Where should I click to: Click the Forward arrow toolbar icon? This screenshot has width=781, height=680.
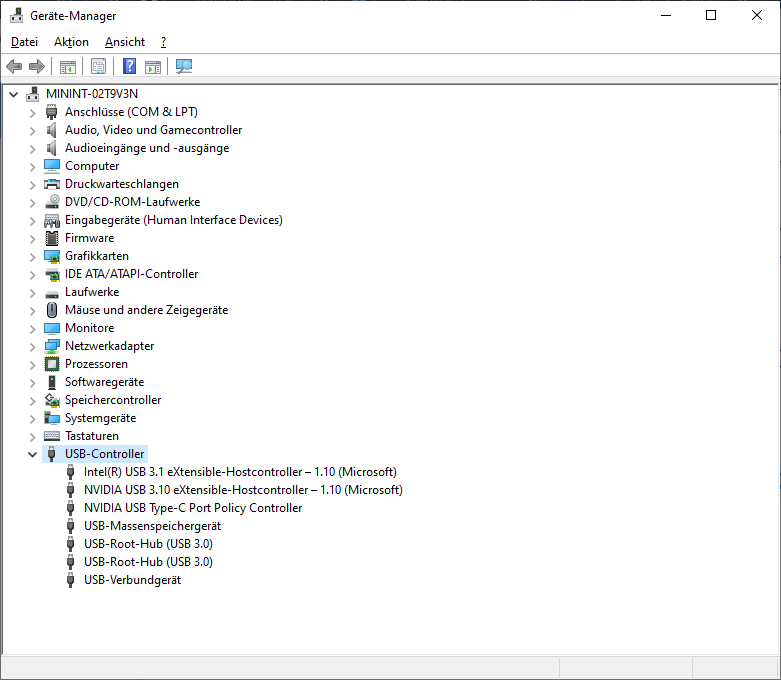[37, 66]
